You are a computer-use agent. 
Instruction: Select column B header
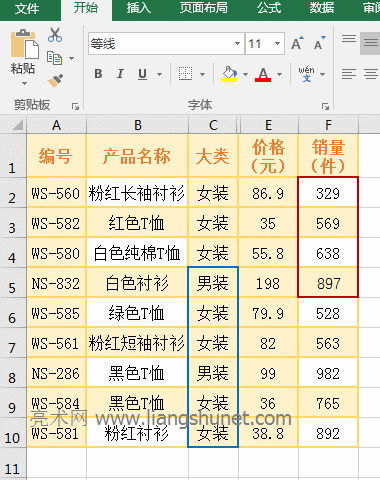pyautogui.click(x=138, y=125)
